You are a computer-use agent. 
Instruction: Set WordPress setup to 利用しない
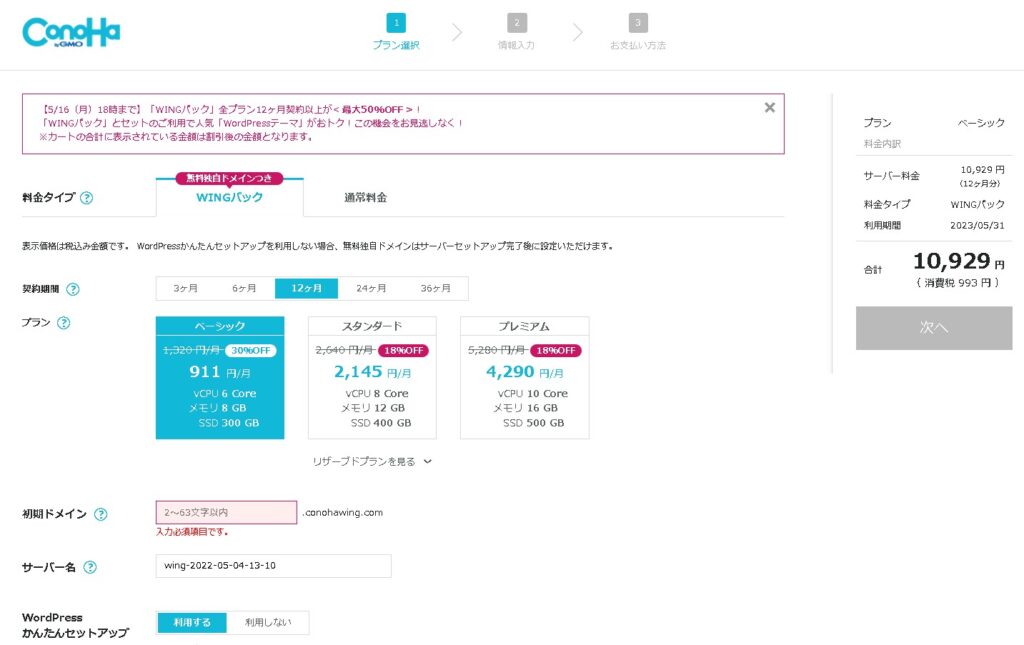[x=268, y=622]
